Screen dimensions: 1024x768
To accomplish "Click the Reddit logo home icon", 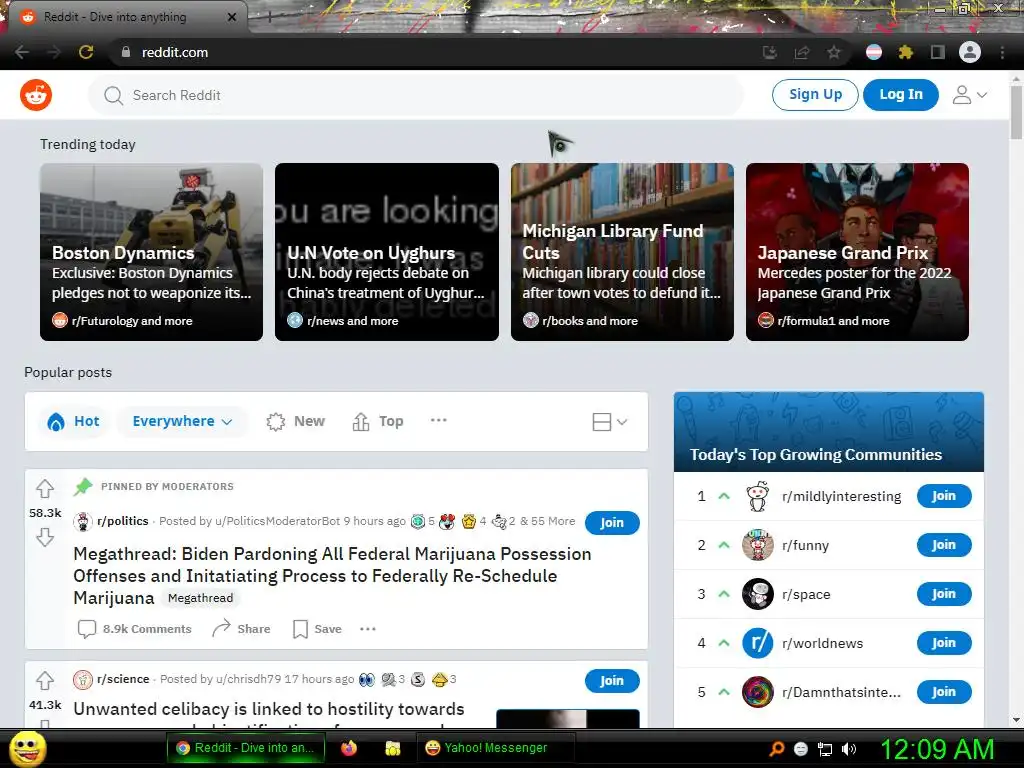I will (x=36, y=95).
